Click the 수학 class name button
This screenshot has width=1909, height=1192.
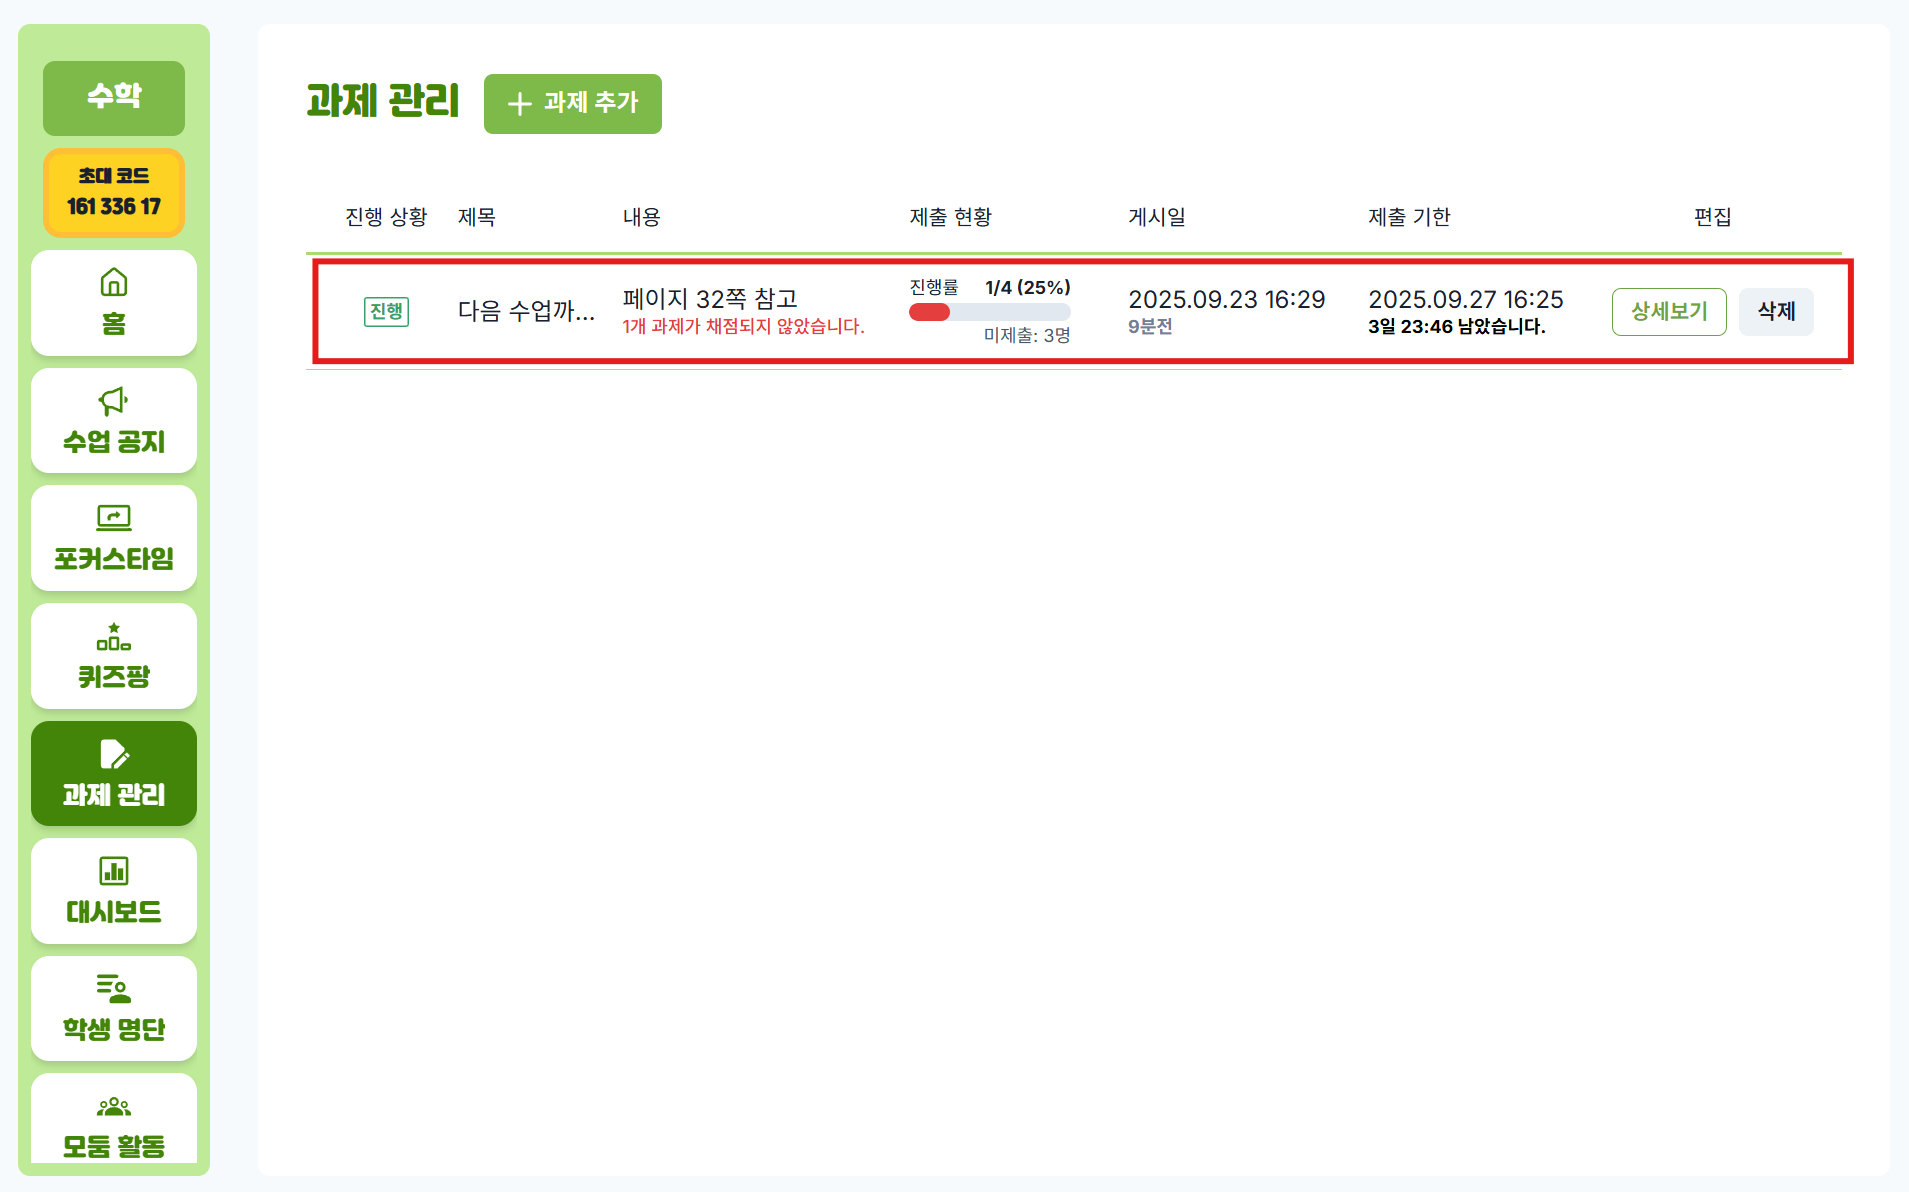[114, 97]
